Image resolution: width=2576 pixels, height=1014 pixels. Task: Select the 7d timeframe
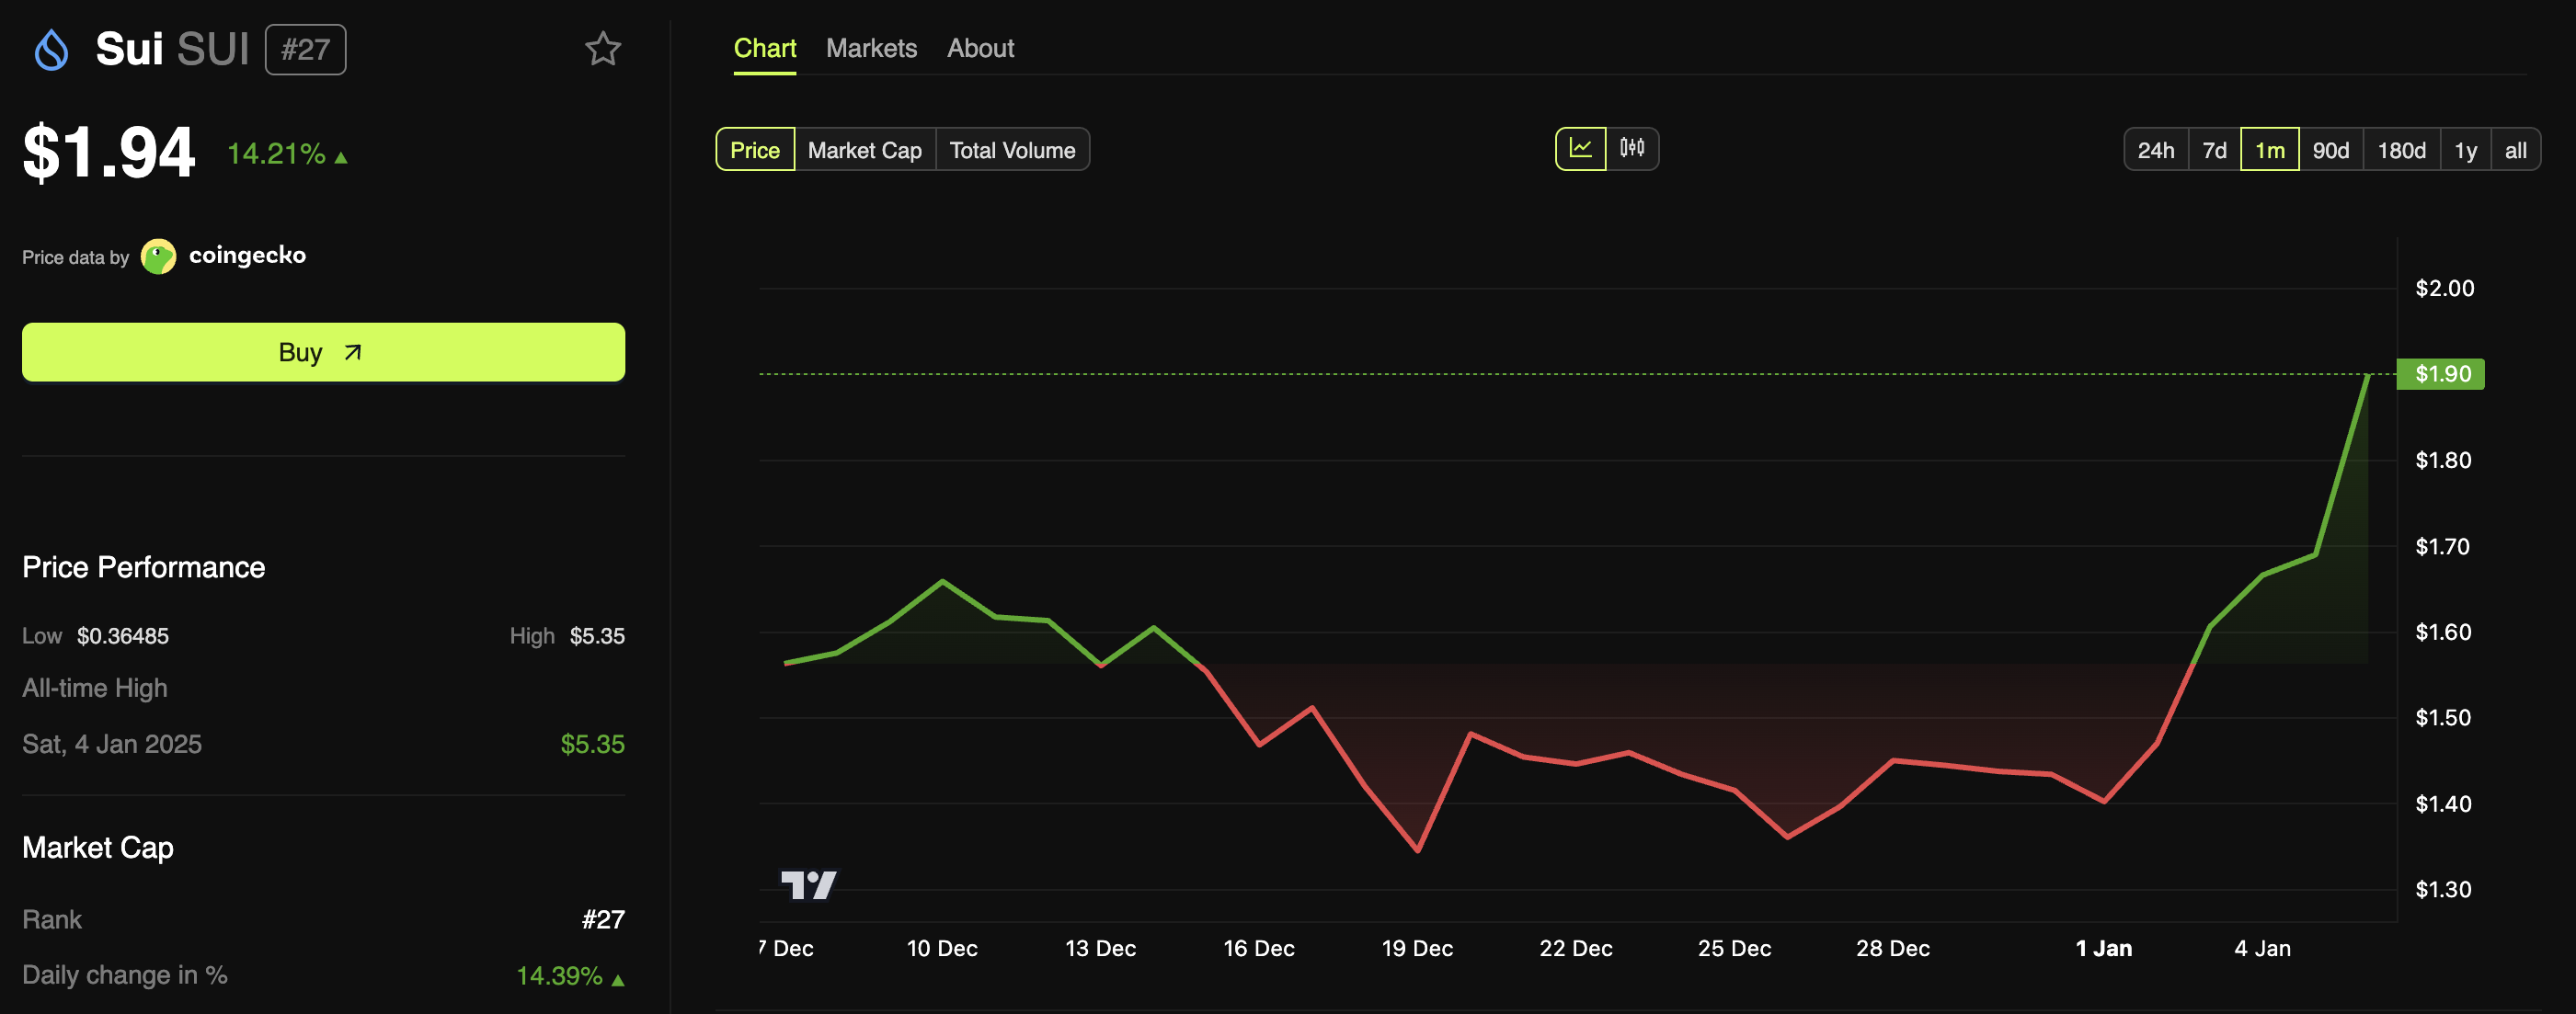coord(2215,149)
